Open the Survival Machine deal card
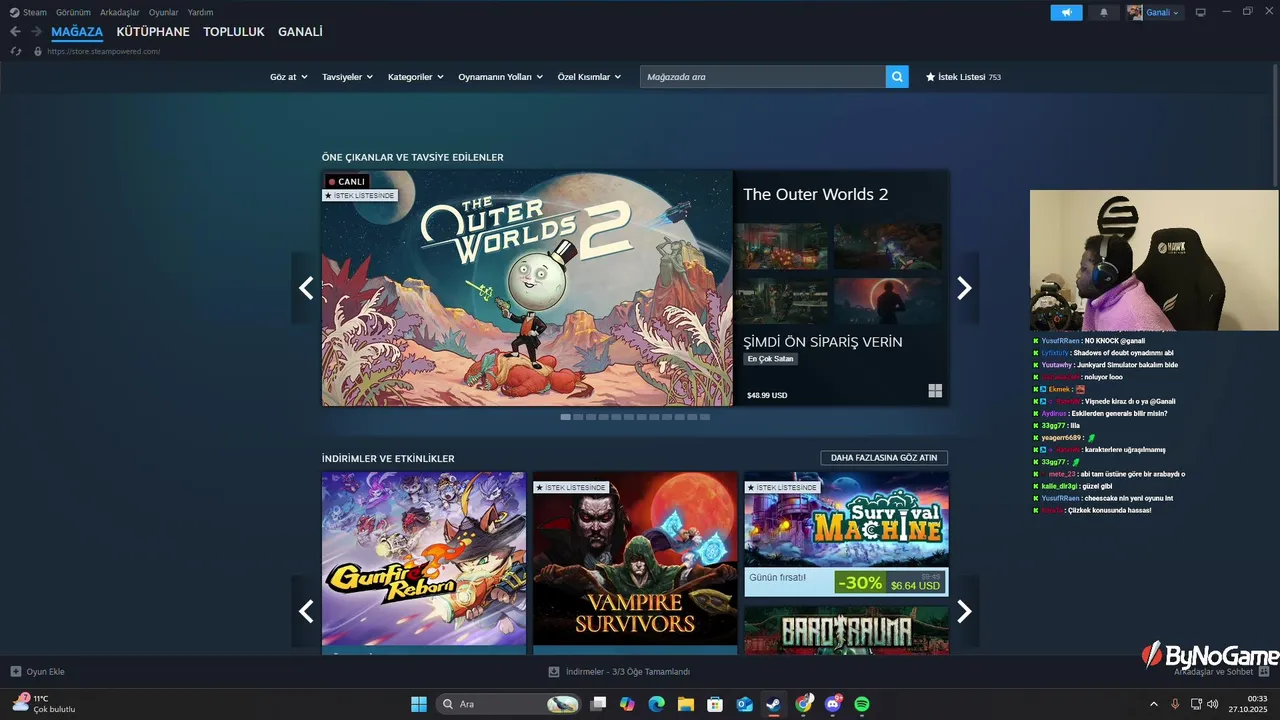The width and height of the screenshot is (1280, 720). pos(846,534)
